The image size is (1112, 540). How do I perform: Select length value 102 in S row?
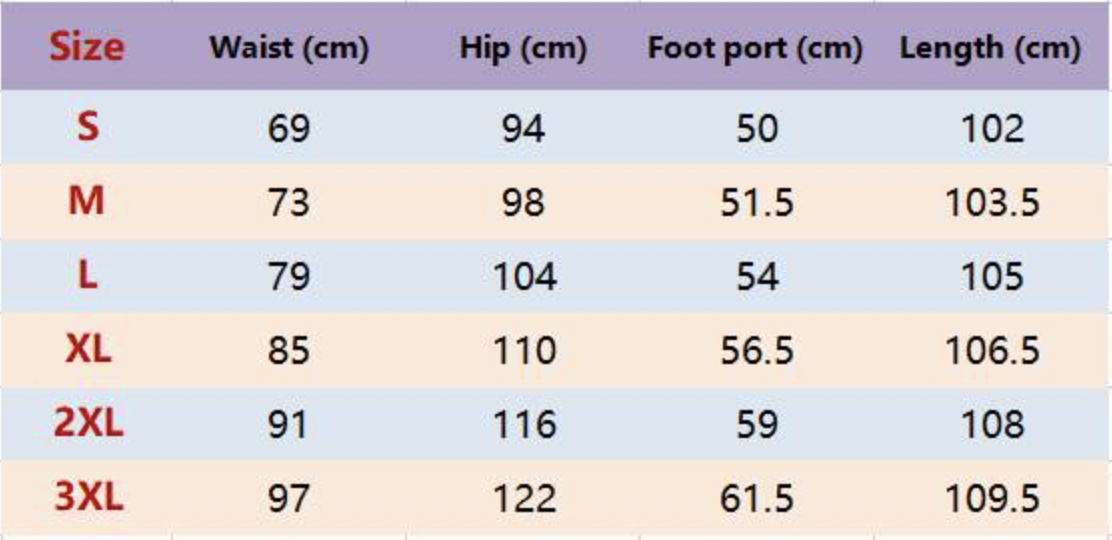pyautogui.click(x=992, y=129)
